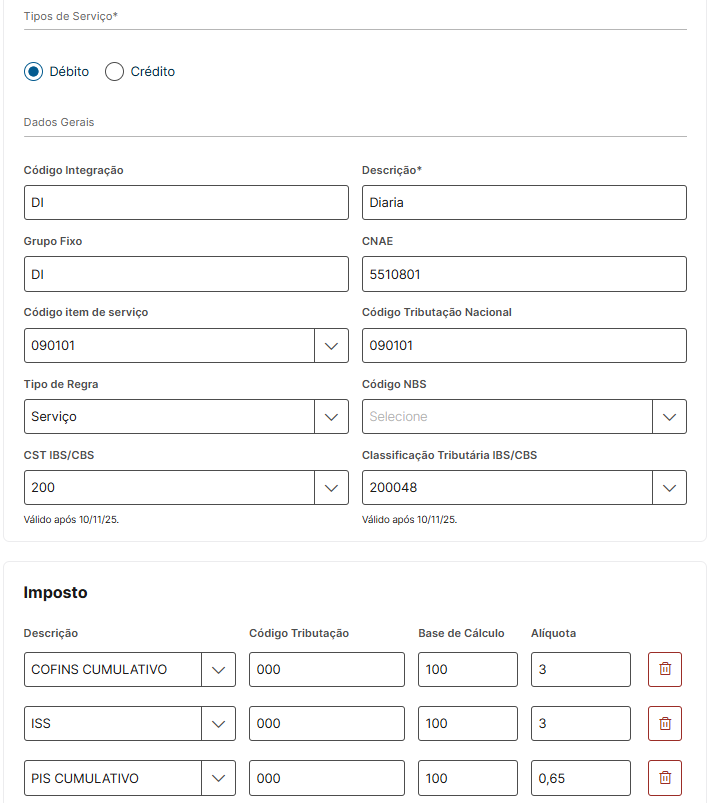Viewport: 712px width, 803px height.
Task: Click the PIS CUMULATIVO Alíquota field
Action: 580,778
